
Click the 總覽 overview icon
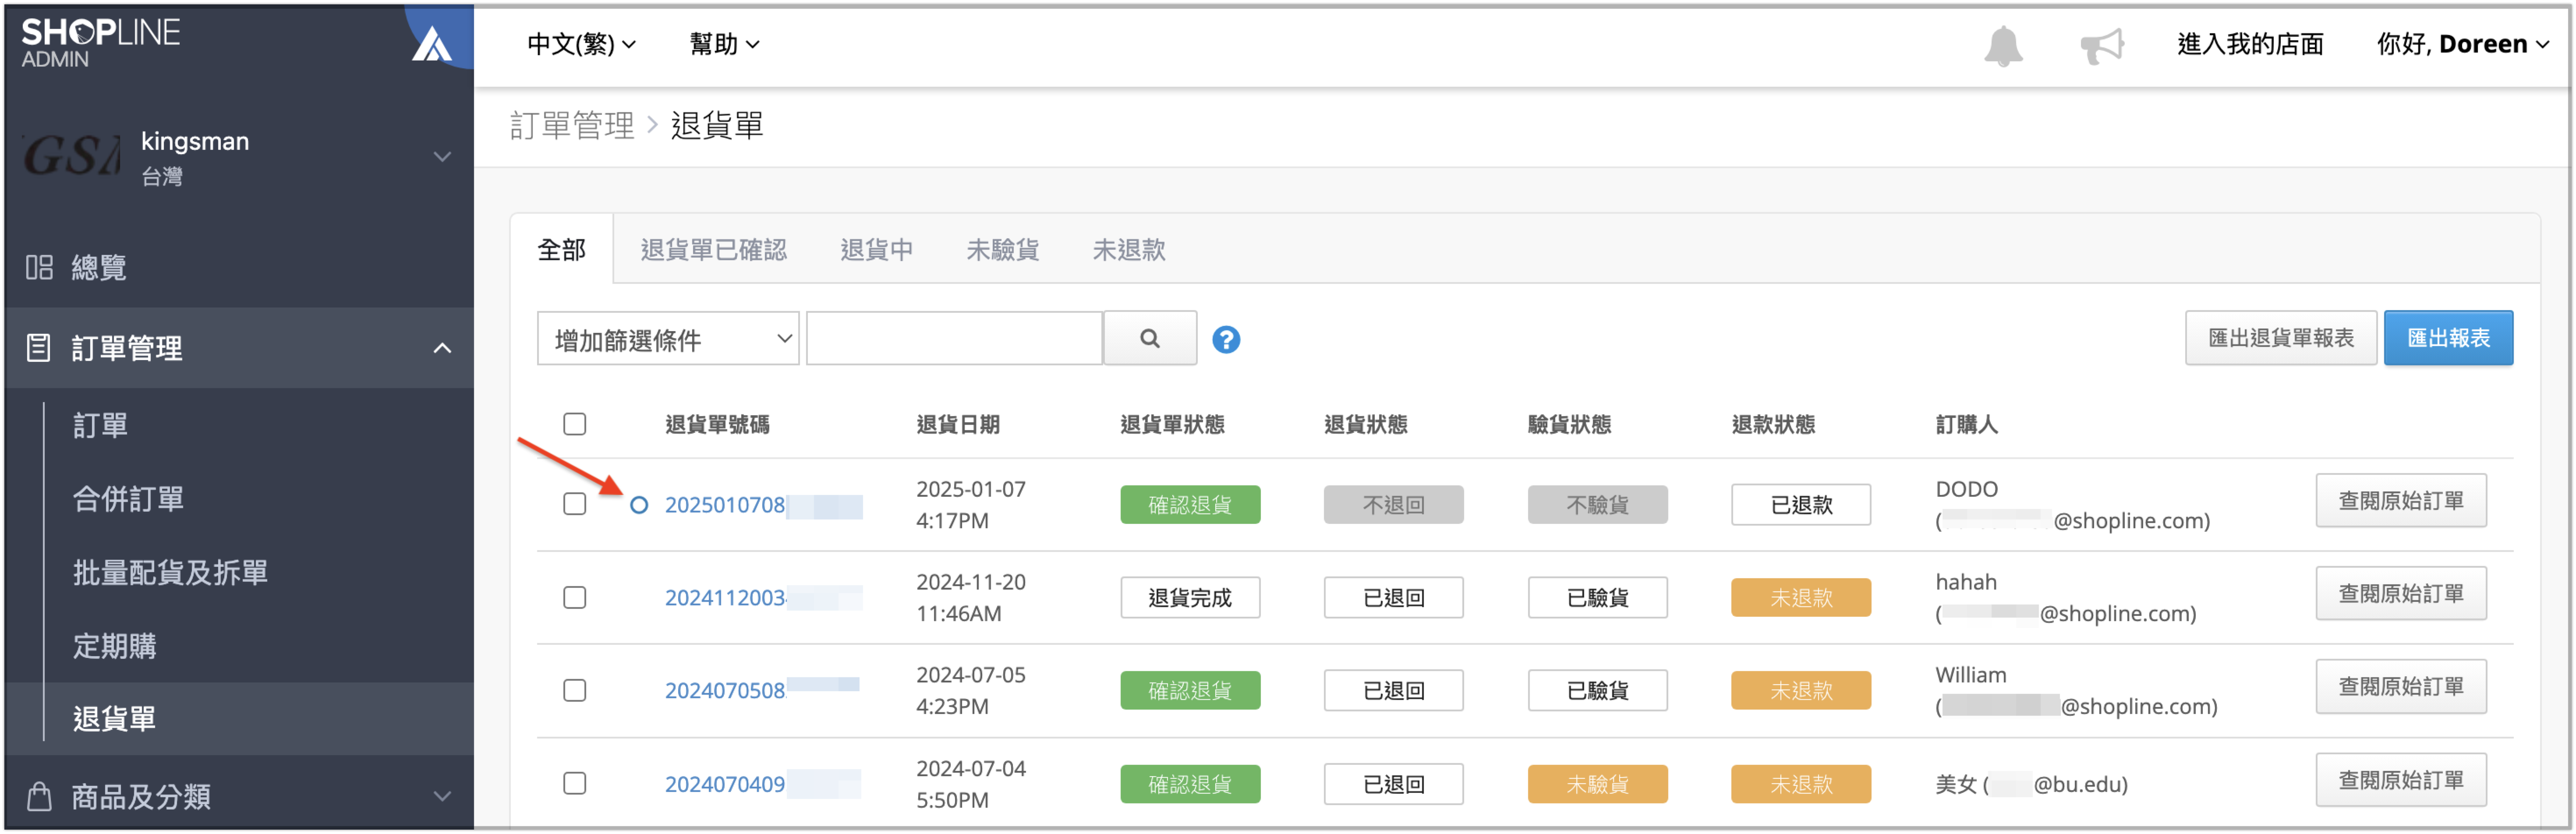[39, 267]
